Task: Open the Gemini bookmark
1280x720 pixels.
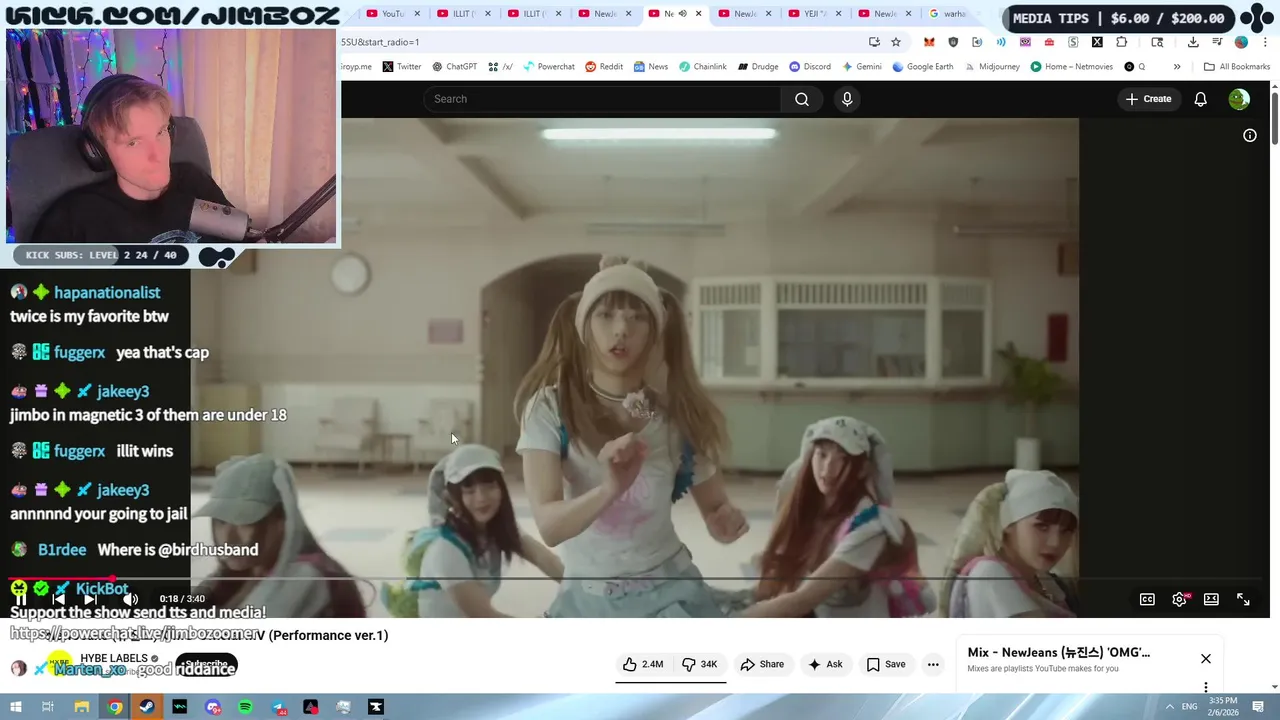Action: (x=861, y=67)
